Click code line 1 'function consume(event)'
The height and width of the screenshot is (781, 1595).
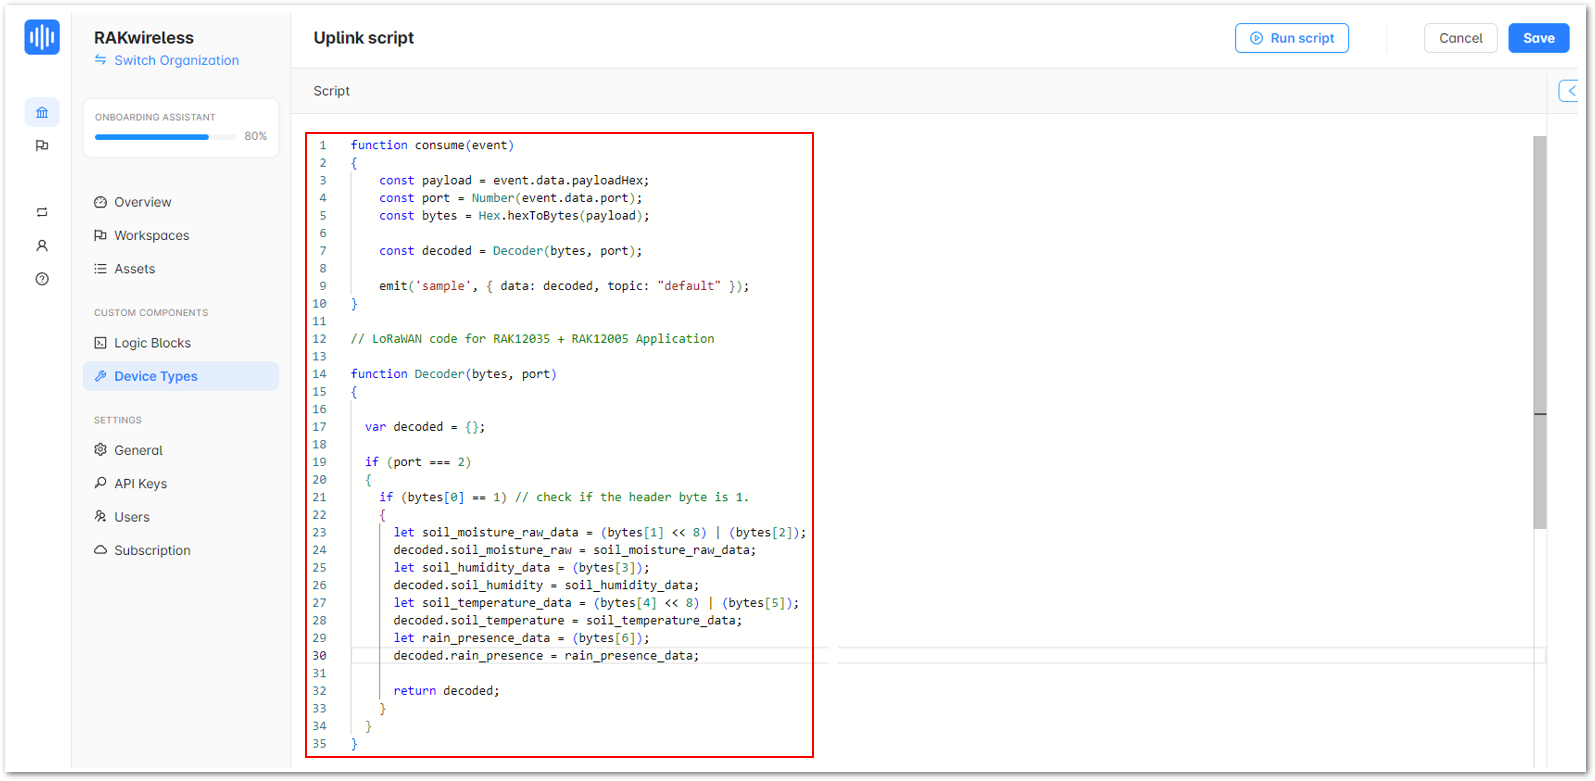point(432,145)
